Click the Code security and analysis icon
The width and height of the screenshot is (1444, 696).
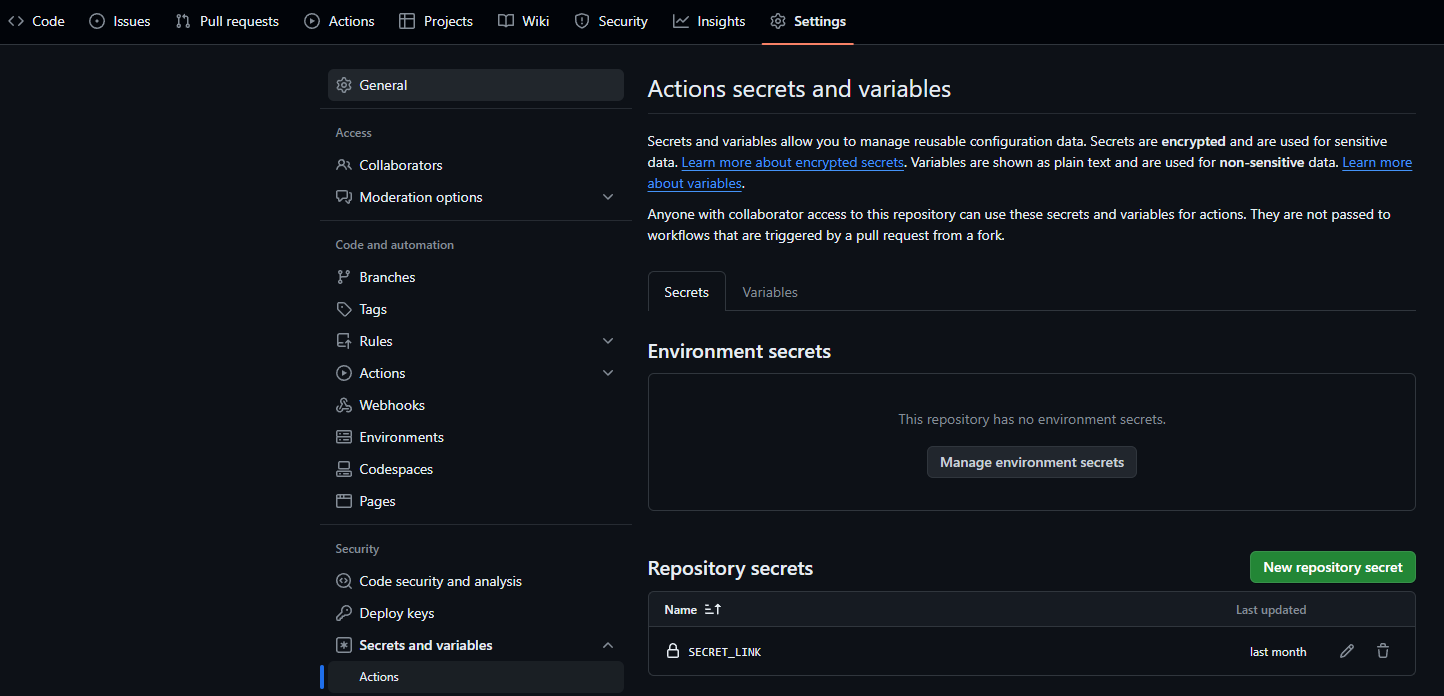coord(344,581)
